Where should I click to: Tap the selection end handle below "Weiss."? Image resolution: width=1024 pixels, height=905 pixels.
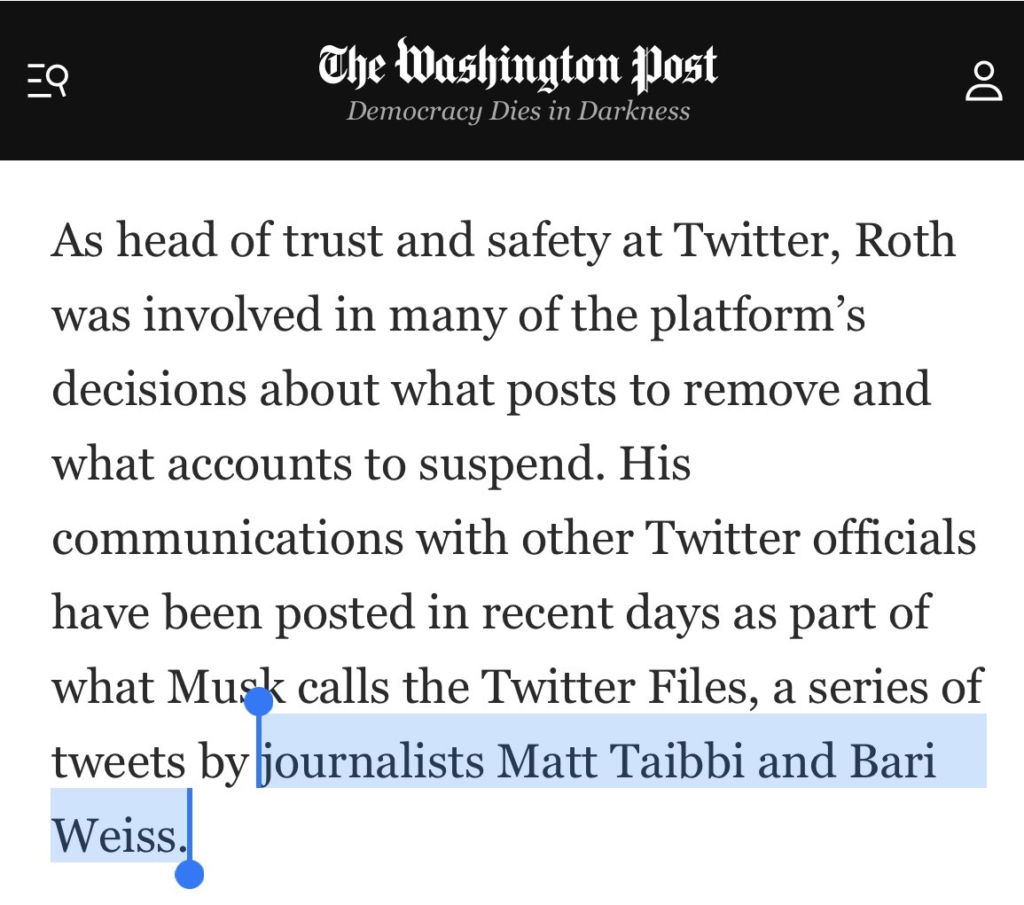tap(189, 875)
